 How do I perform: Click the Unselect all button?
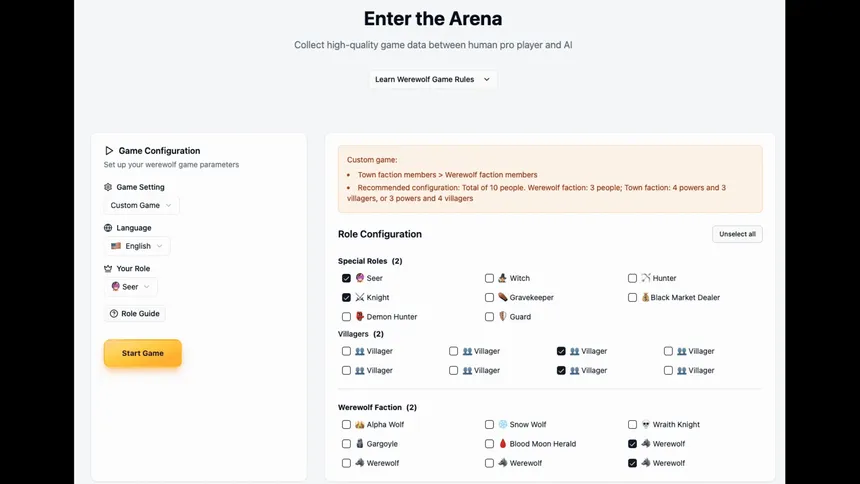(x=737, y=234)
